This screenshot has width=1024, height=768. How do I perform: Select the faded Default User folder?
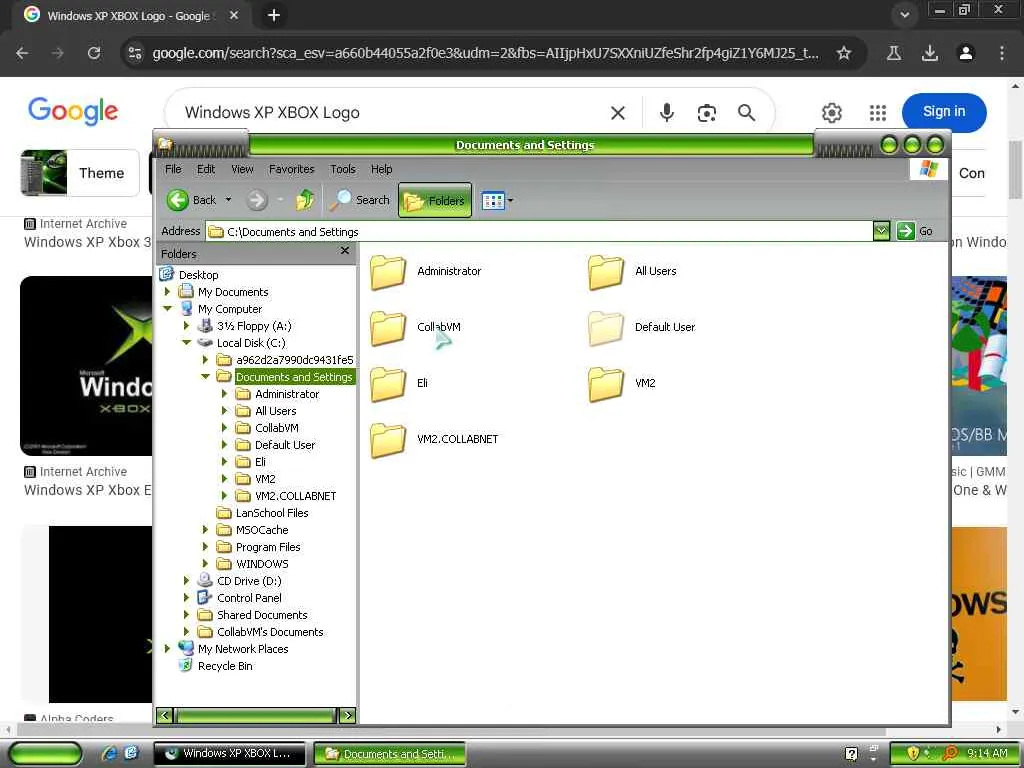pos(606,328)
